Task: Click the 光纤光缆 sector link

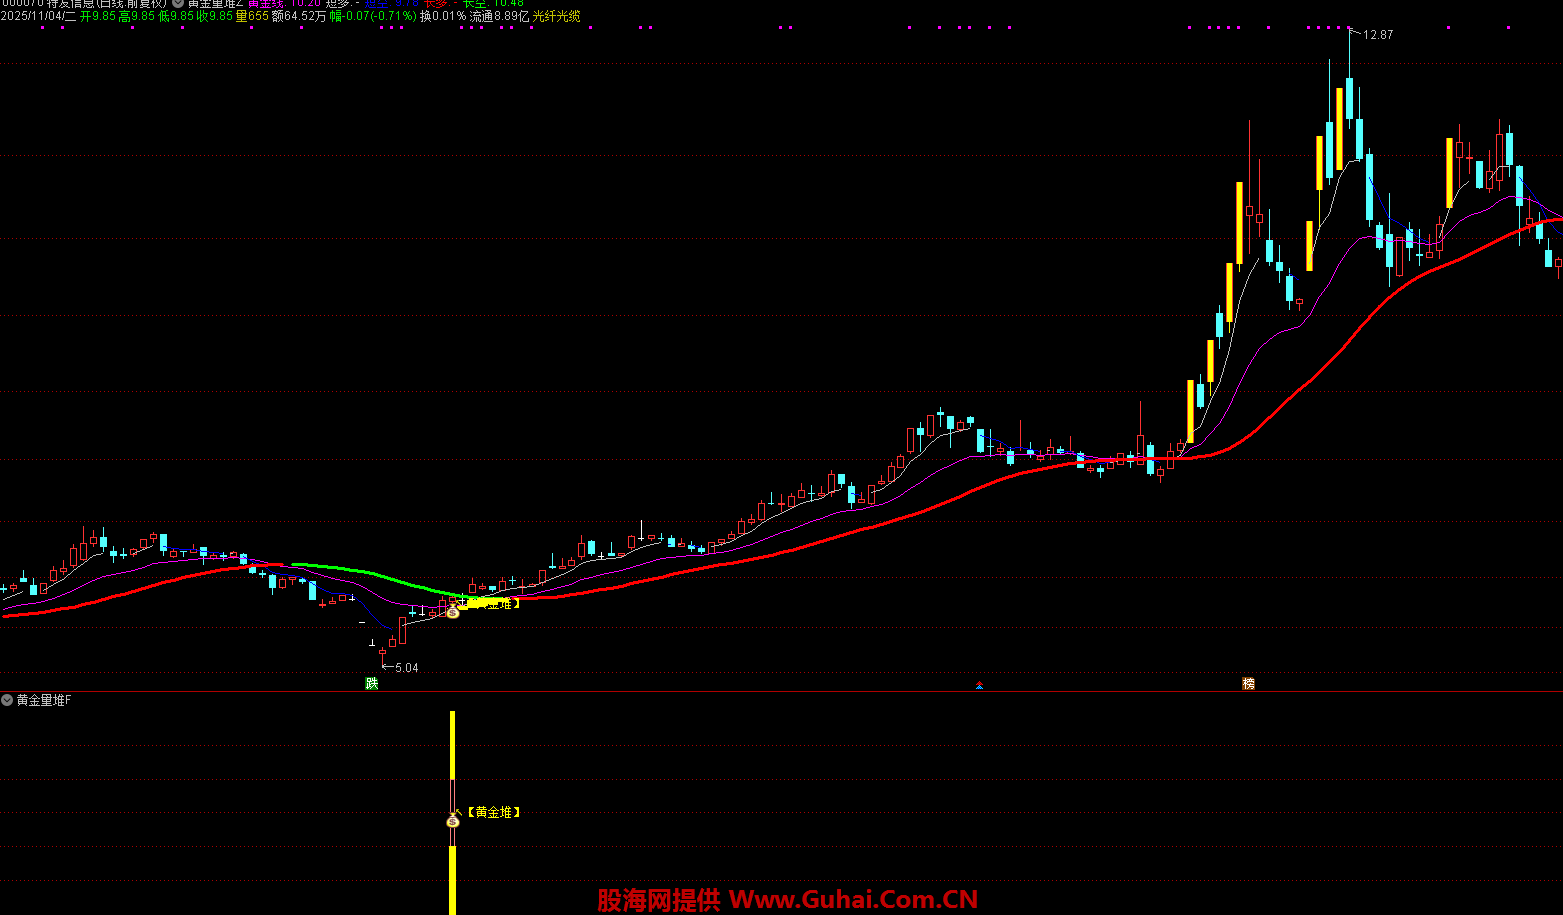Action: 557,17
